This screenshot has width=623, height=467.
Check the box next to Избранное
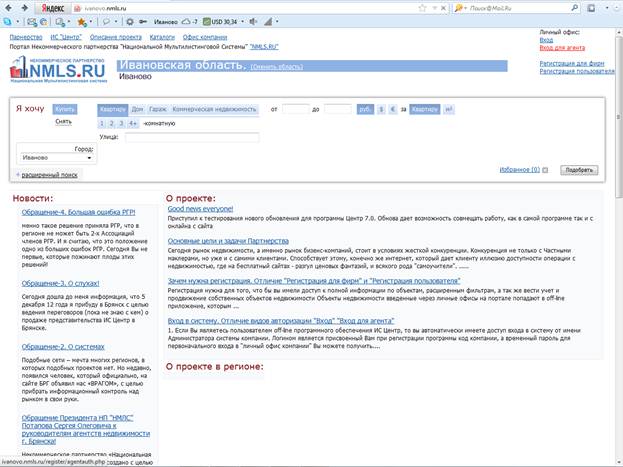click(x=545, y=170)
